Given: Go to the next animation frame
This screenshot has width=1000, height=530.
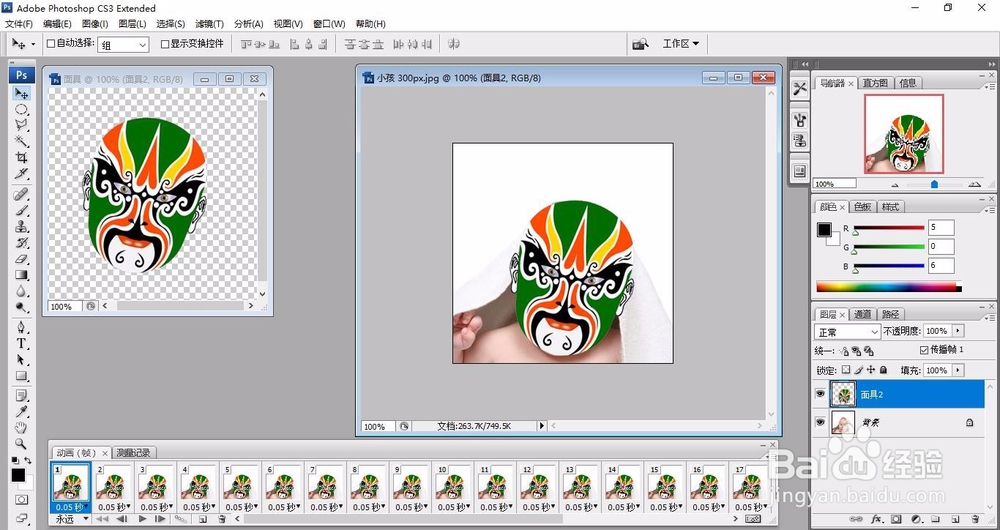Looking at the screenshot, I should [x=161, y=519].
